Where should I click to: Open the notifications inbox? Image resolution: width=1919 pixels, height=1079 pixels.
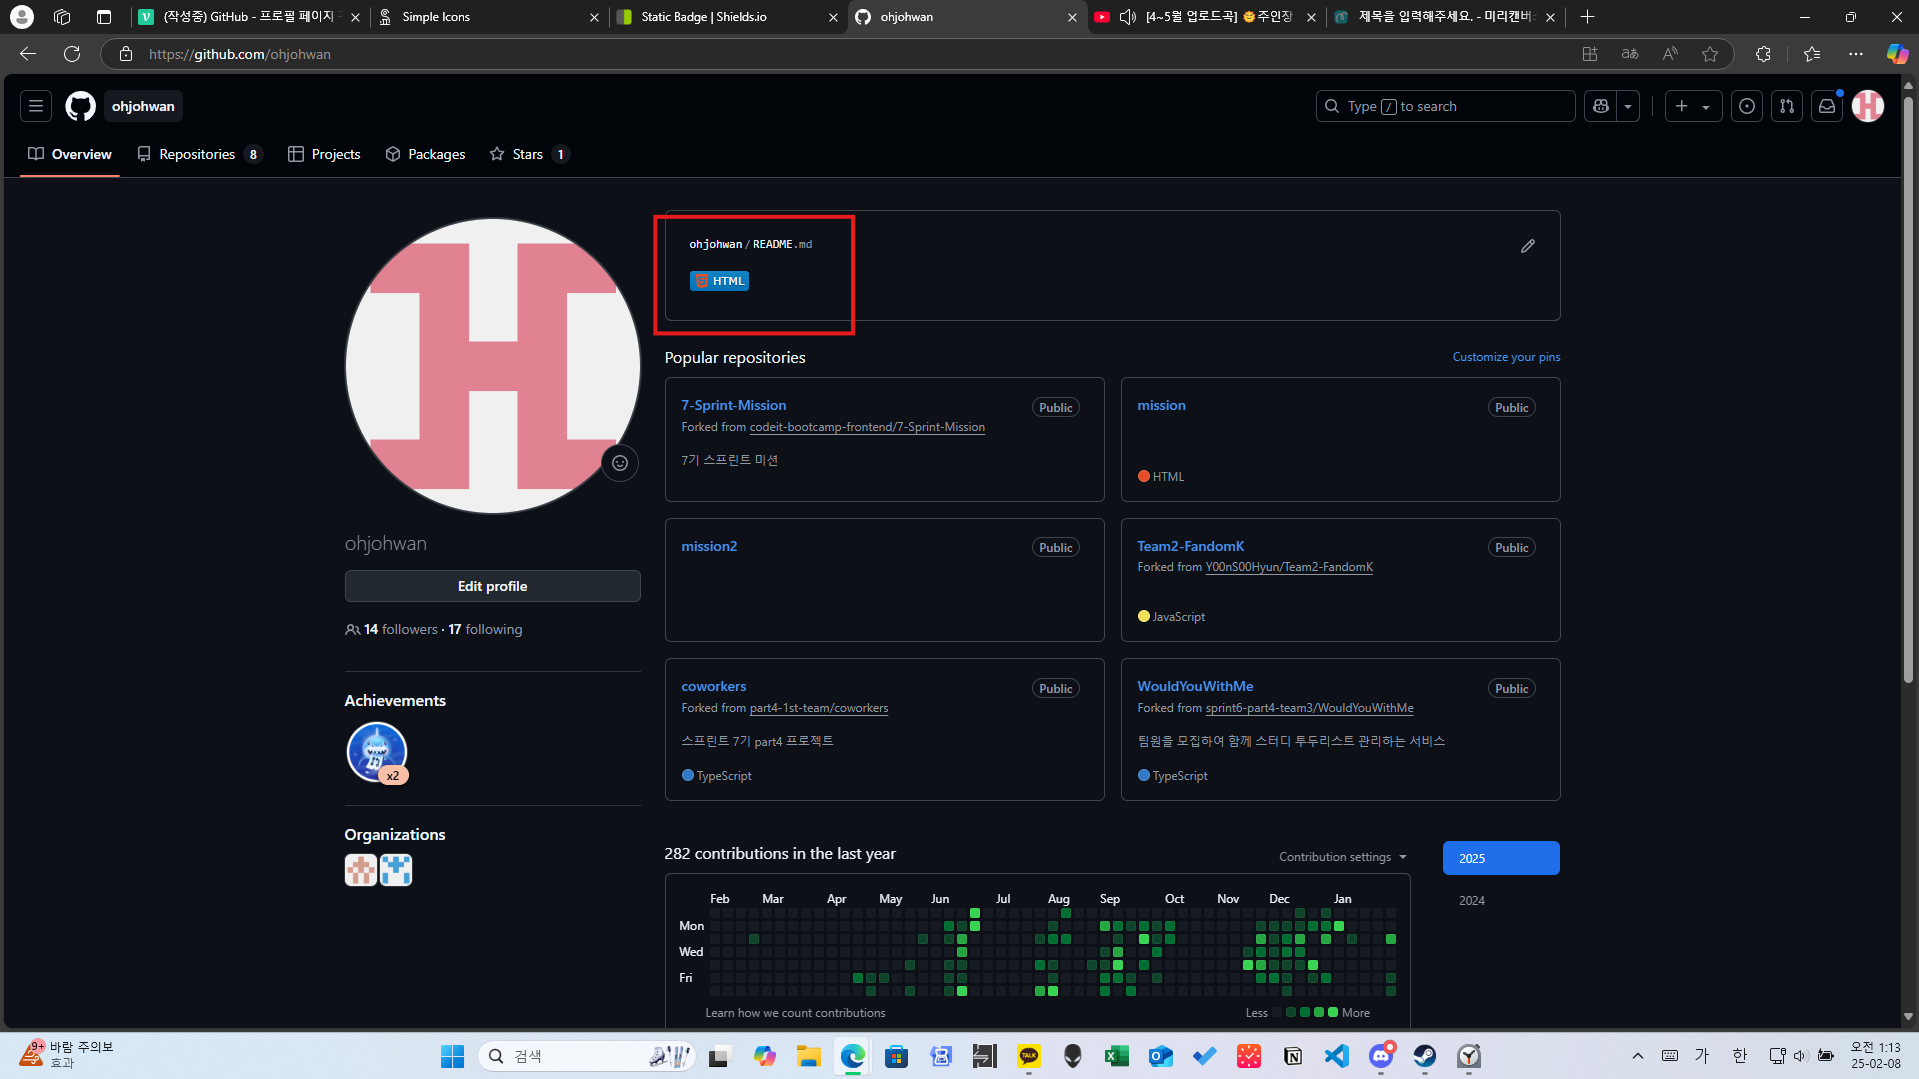click(x=1827, y=106)
